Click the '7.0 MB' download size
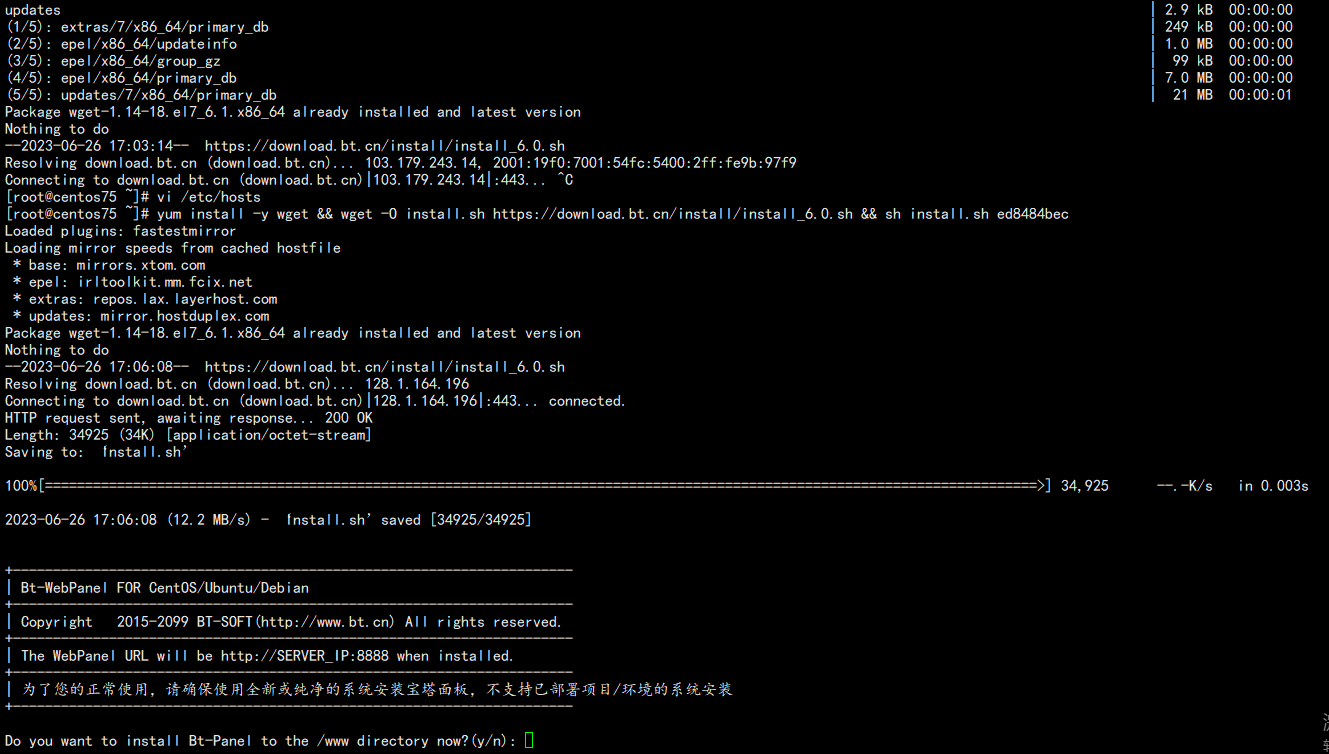 pos(1188,78)
